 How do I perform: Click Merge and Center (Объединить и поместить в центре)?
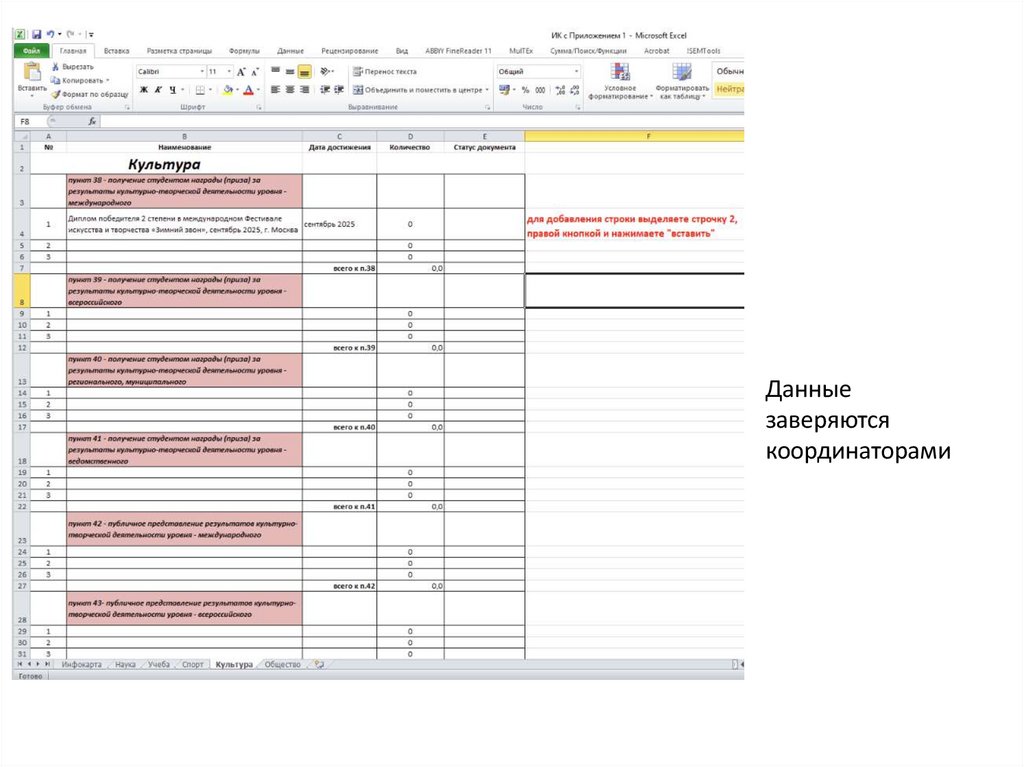click(418, 90)
